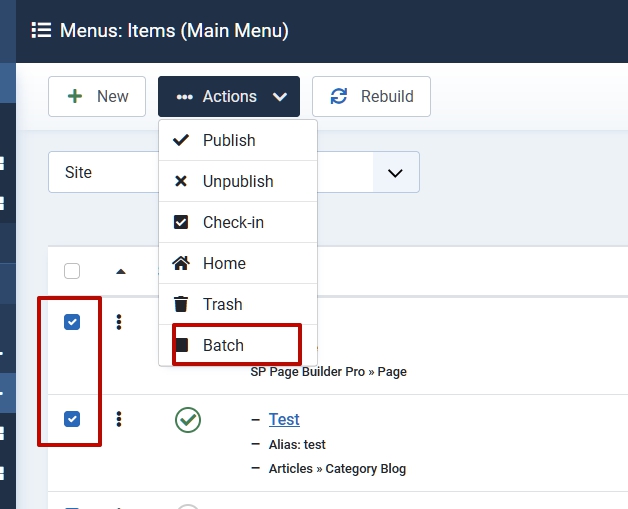Screen dimensions: 628x509
Task: Click the house icon beside Home
Action: [x=181, y=263]
